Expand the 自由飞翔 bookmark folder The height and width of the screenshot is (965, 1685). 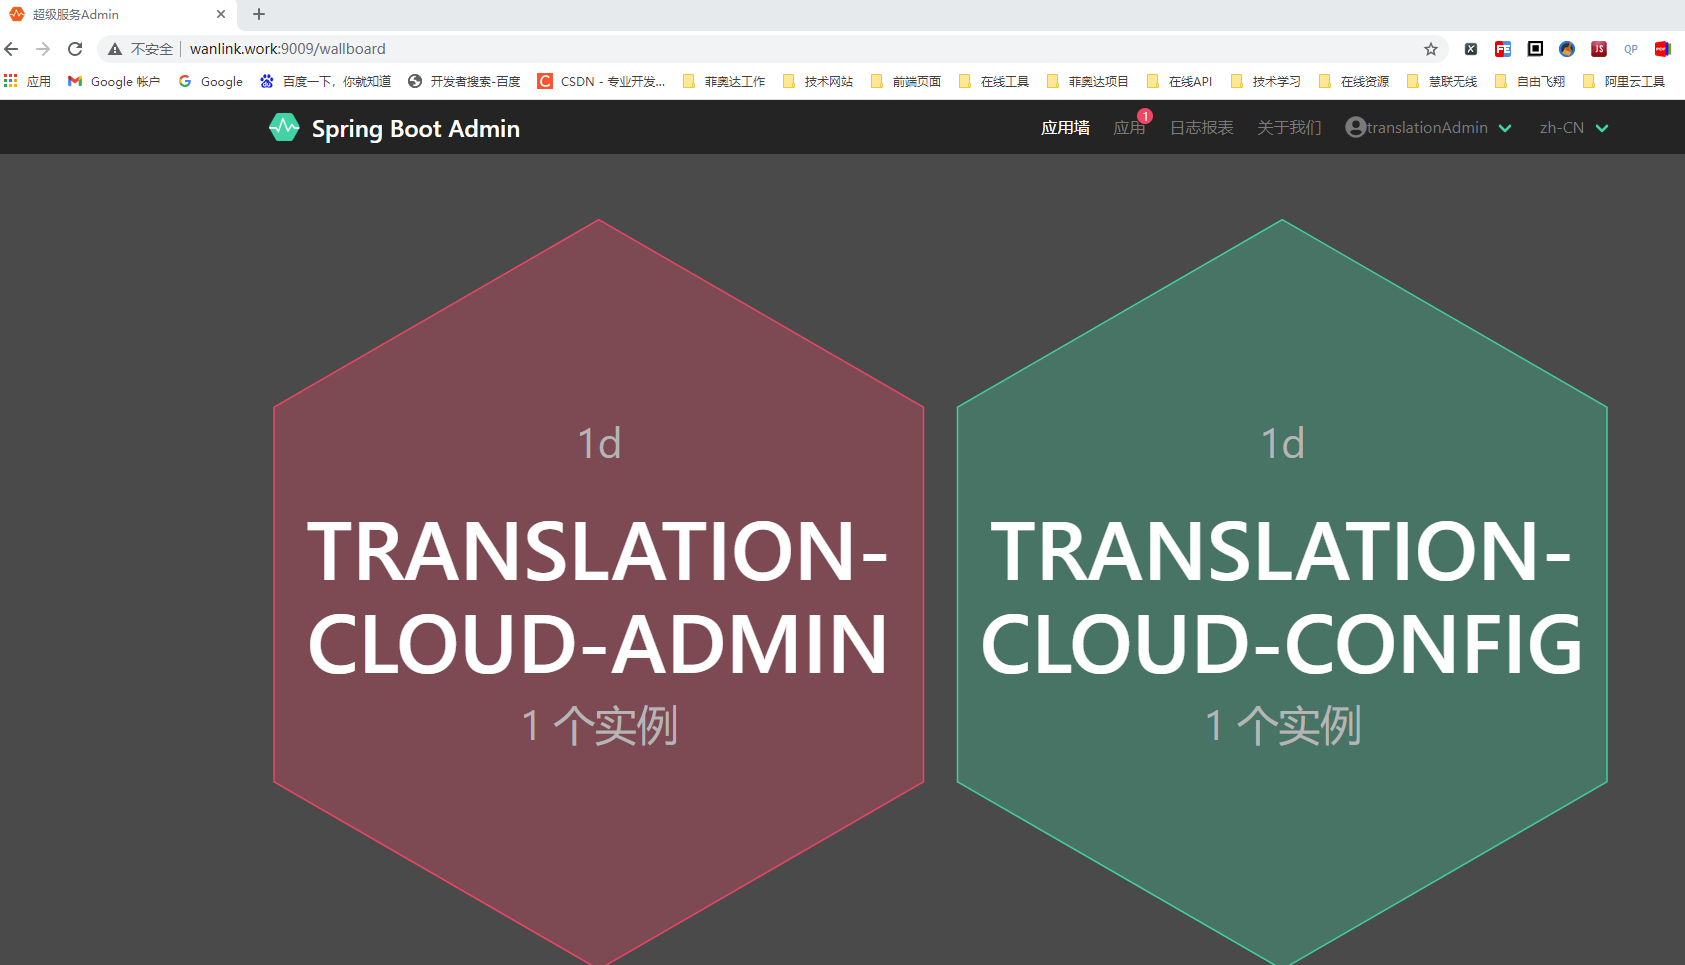(1530, 81)
